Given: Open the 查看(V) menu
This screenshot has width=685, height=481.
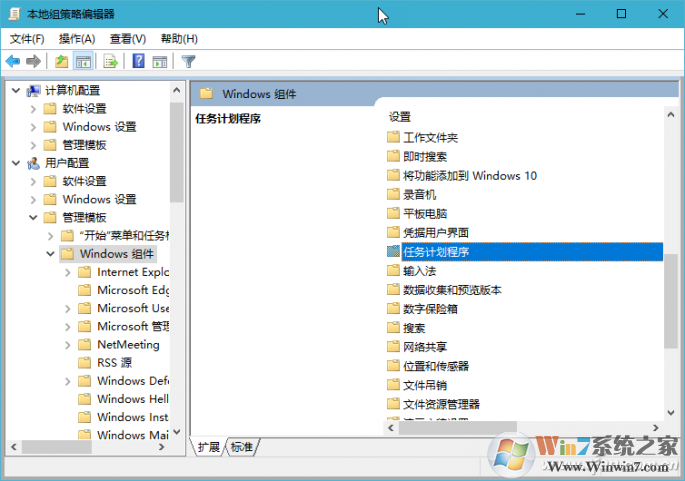Looking at the screenshot, I should tap(128, 39).
